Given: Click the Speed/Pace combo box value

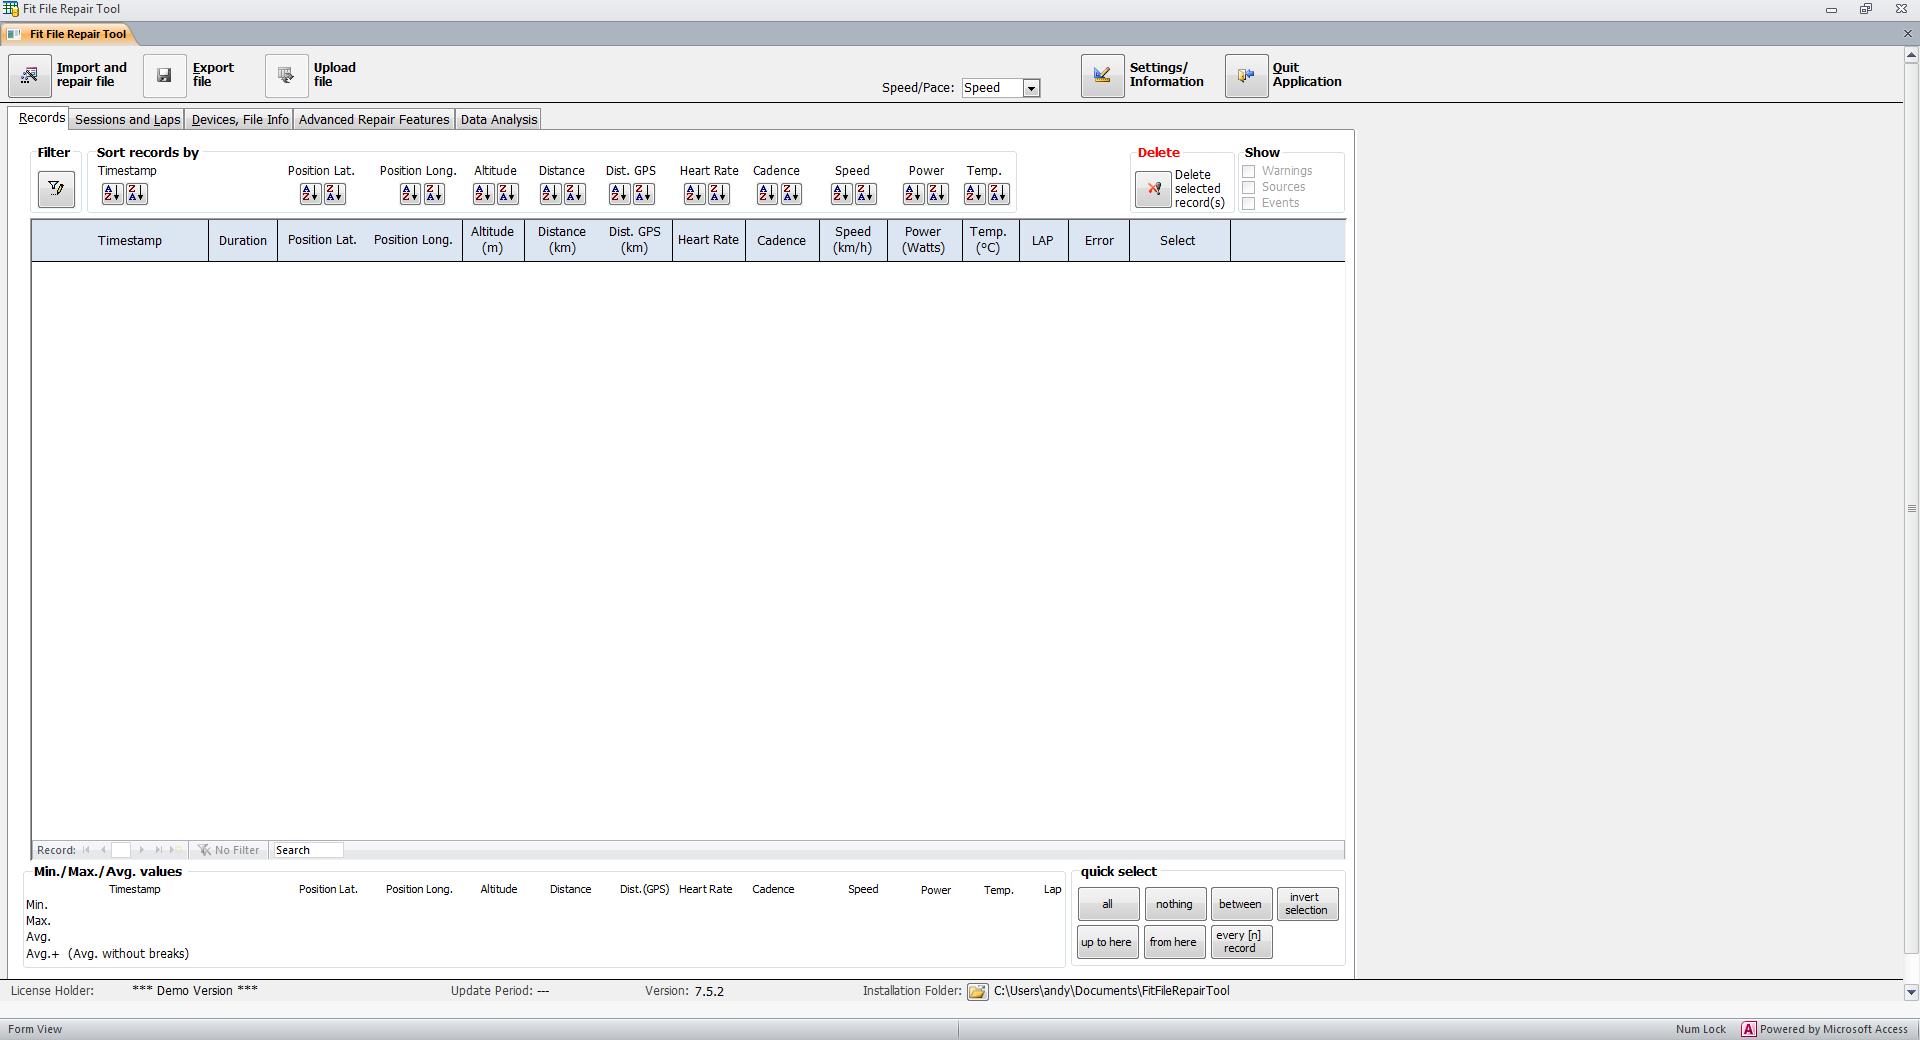Looking at the screenshot, I should pyautogui.click(x=992, y=88).
